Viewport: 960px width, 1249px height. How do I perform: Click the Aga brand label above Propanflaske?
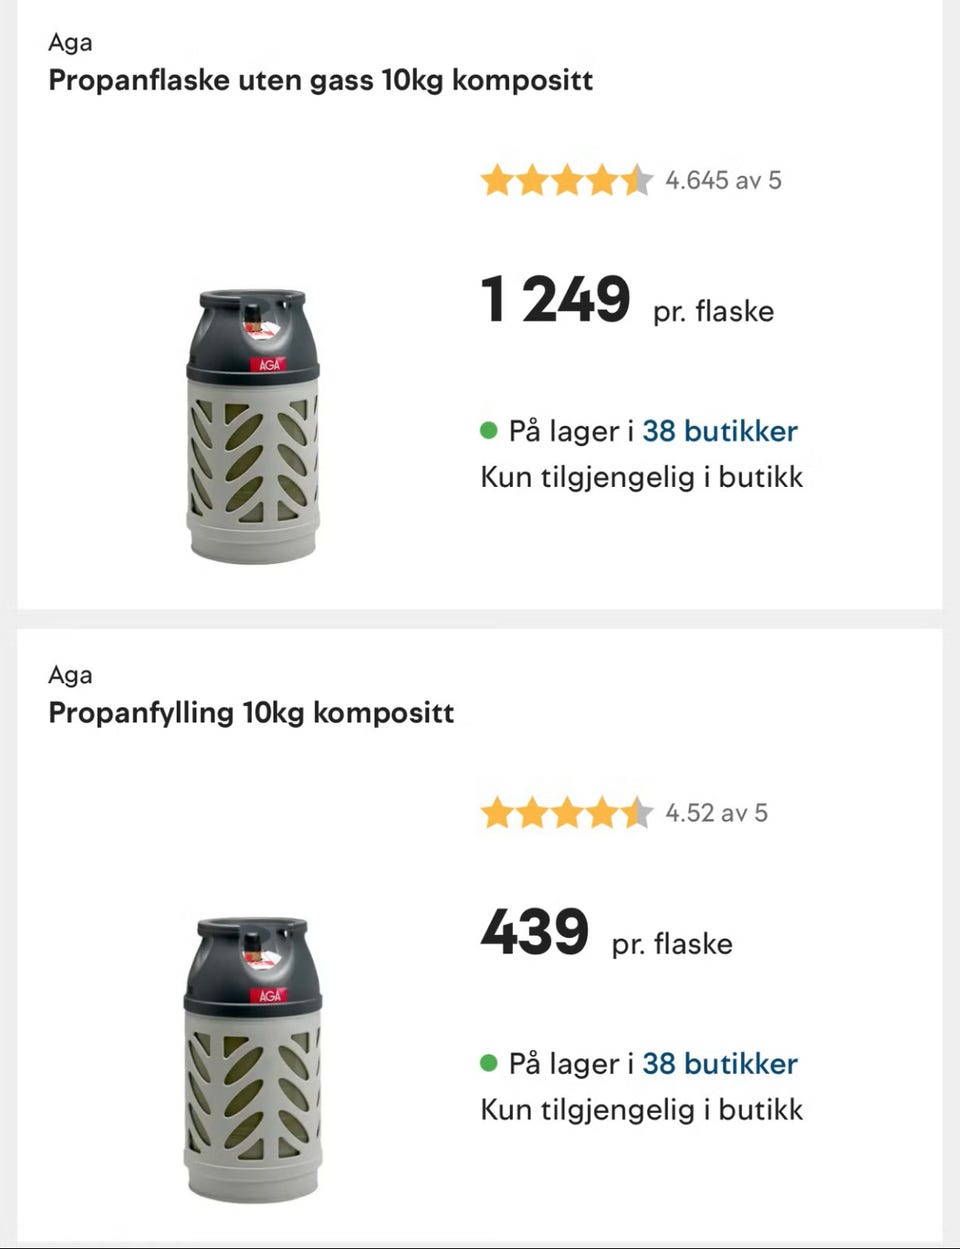70,42
